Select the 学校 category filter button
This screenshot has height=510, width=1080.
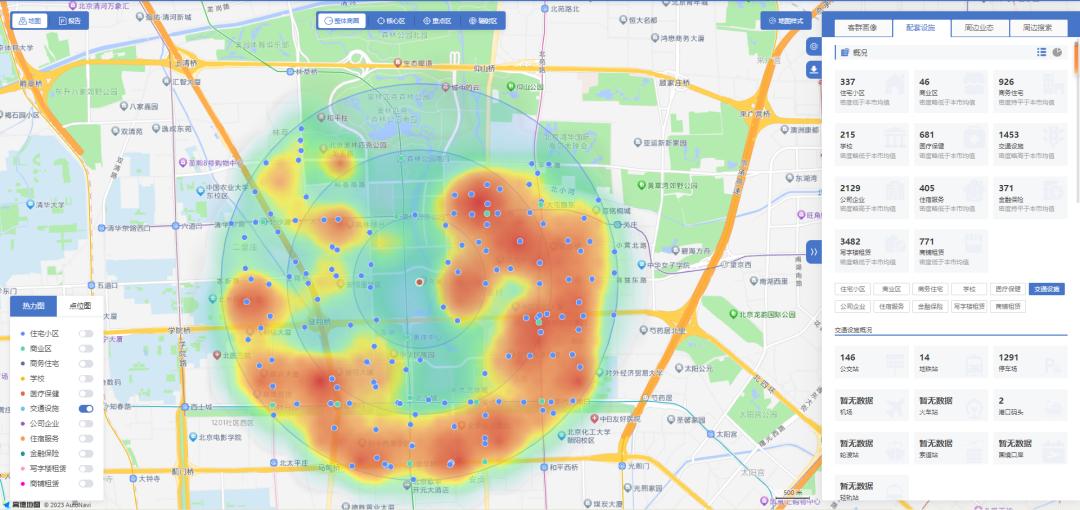(968, 289)
